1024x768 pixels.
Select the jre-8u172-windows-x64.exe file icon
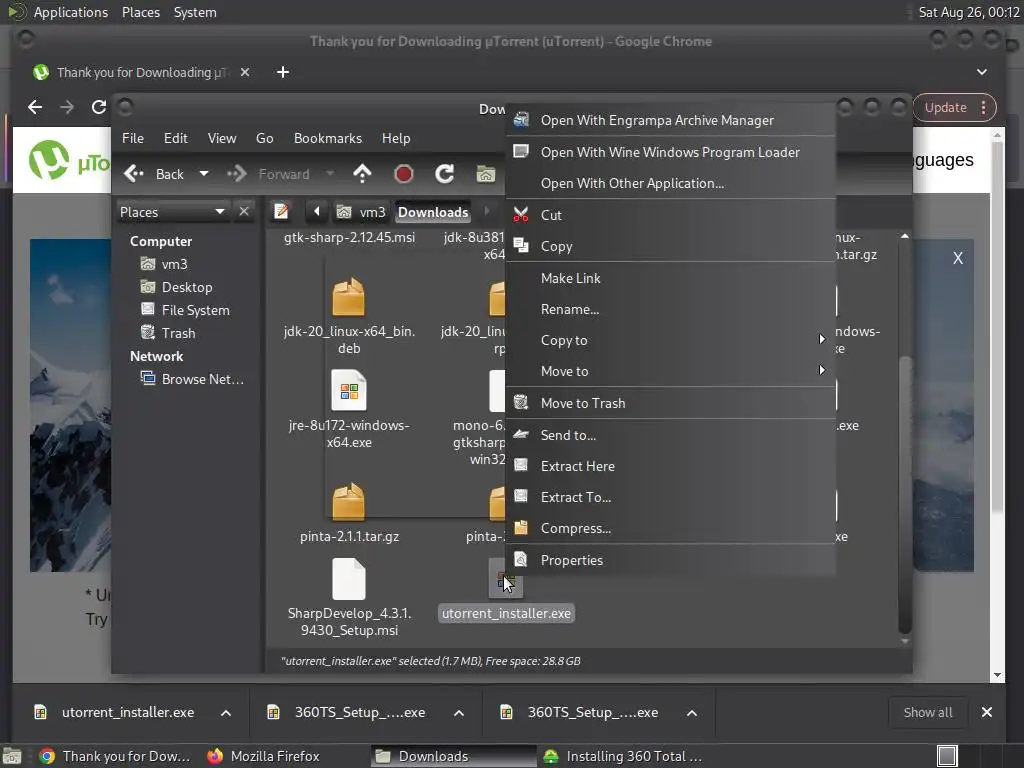pos(349,391)
